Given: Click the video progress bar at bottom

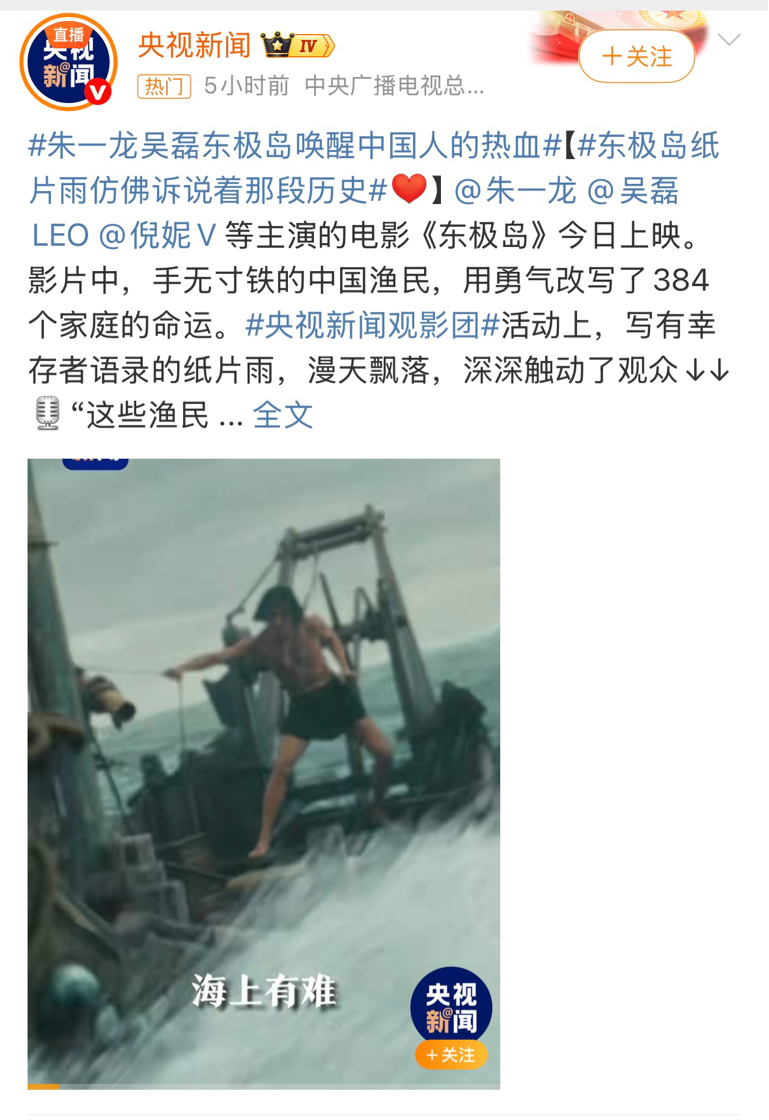Looking at the screenshot, I should click(x=263, y=1086).
